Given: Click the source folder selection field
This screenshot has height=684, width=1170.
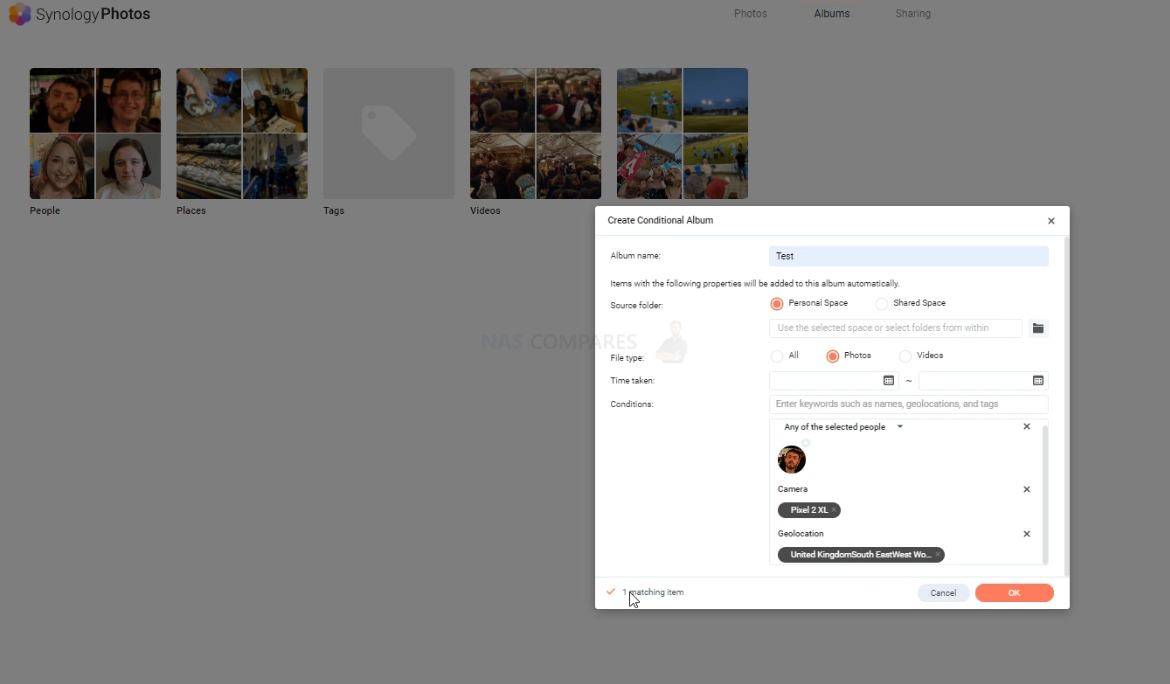Looking at the screenshot, I should 895,328.
